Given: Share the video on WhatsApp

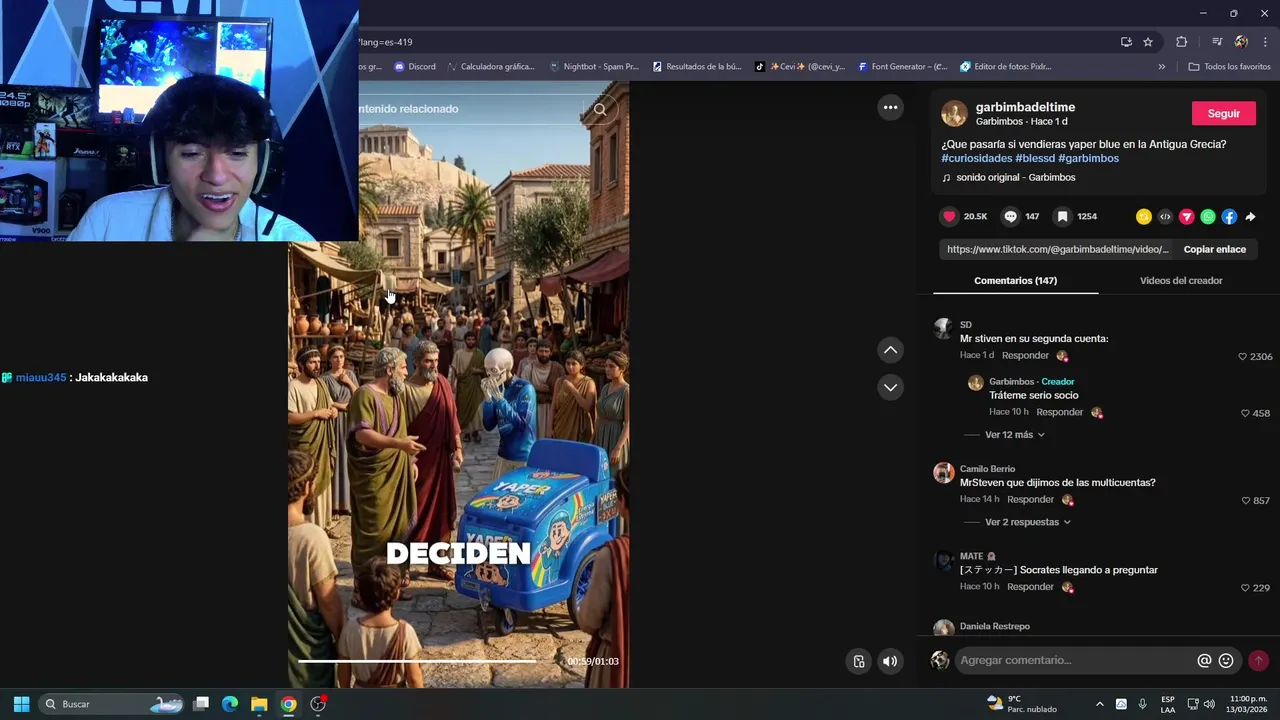Looking at the screenshot, I should tap(1208, 216).
